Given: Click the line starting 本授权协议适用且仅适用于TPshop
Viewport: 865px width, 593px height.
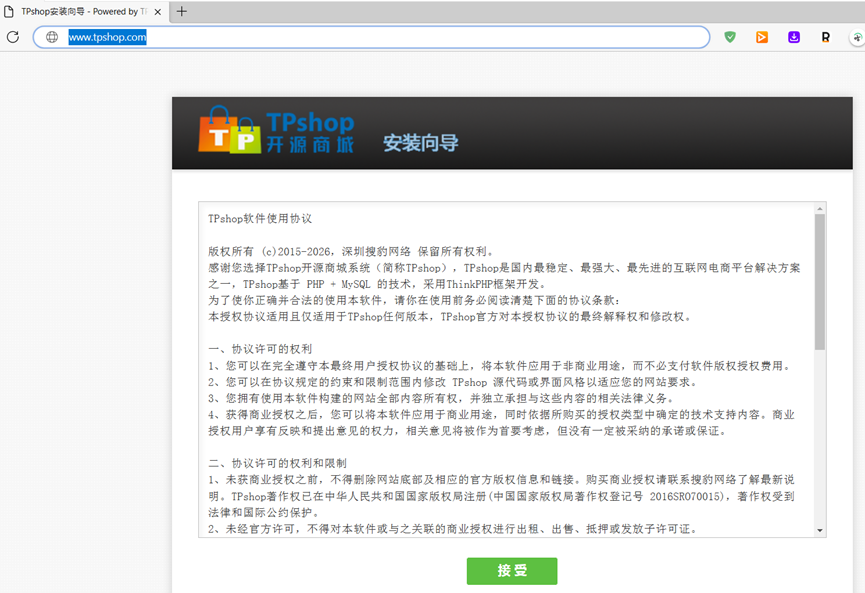Looking at the screenshot, I should [x=450, y=317].
